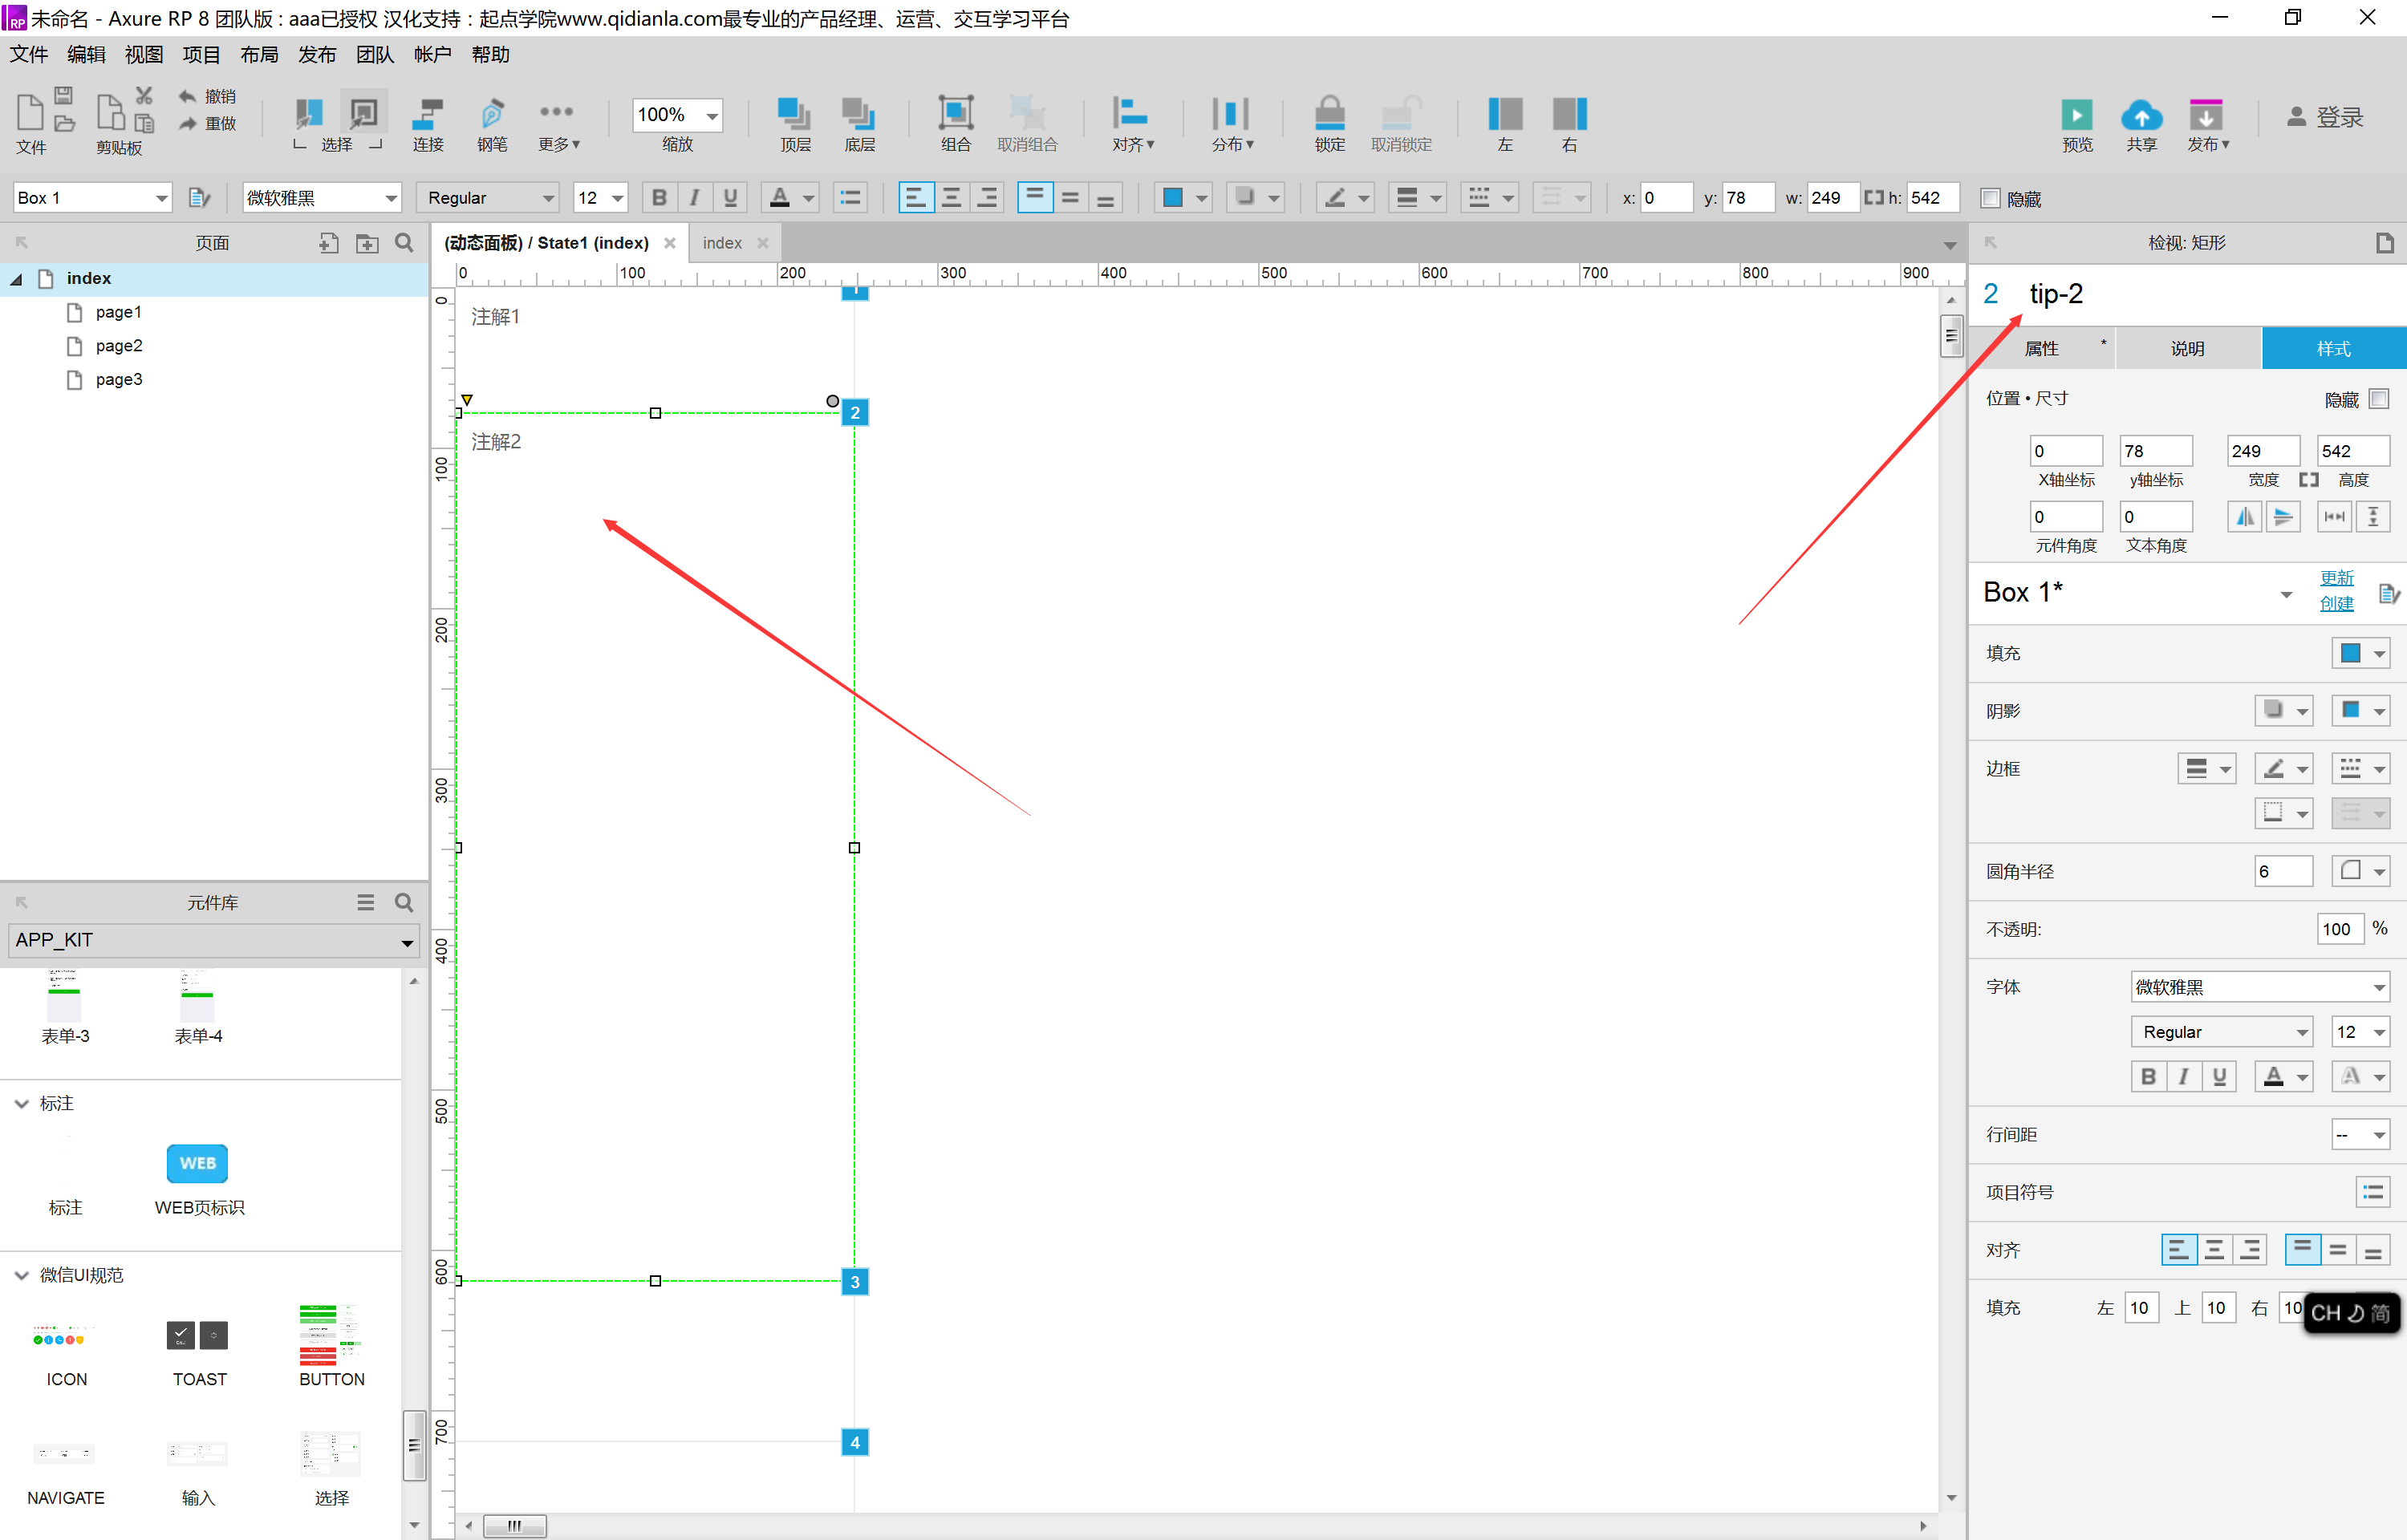
Task: Open the APP_KIT library dropdown
Action: pos(213,940)
